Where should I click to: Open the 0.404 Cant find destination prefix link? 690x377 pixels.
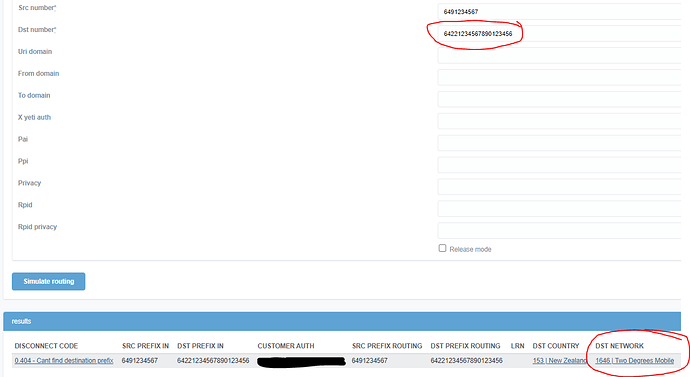pos(64,361)
